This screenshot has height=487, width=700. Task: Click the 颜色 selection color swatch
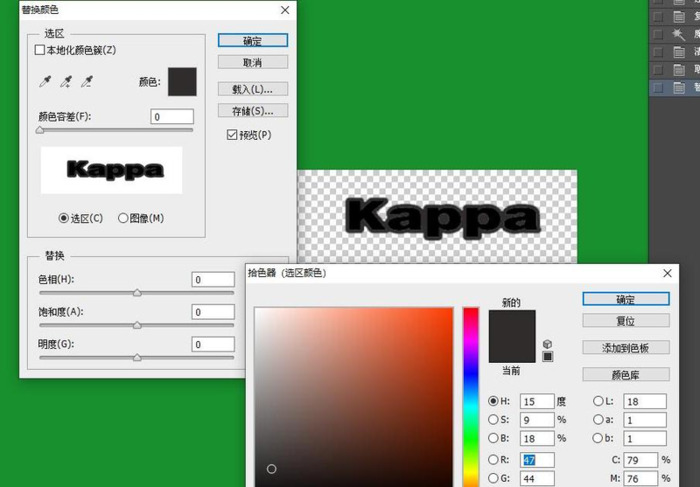(x=181, y=82)
